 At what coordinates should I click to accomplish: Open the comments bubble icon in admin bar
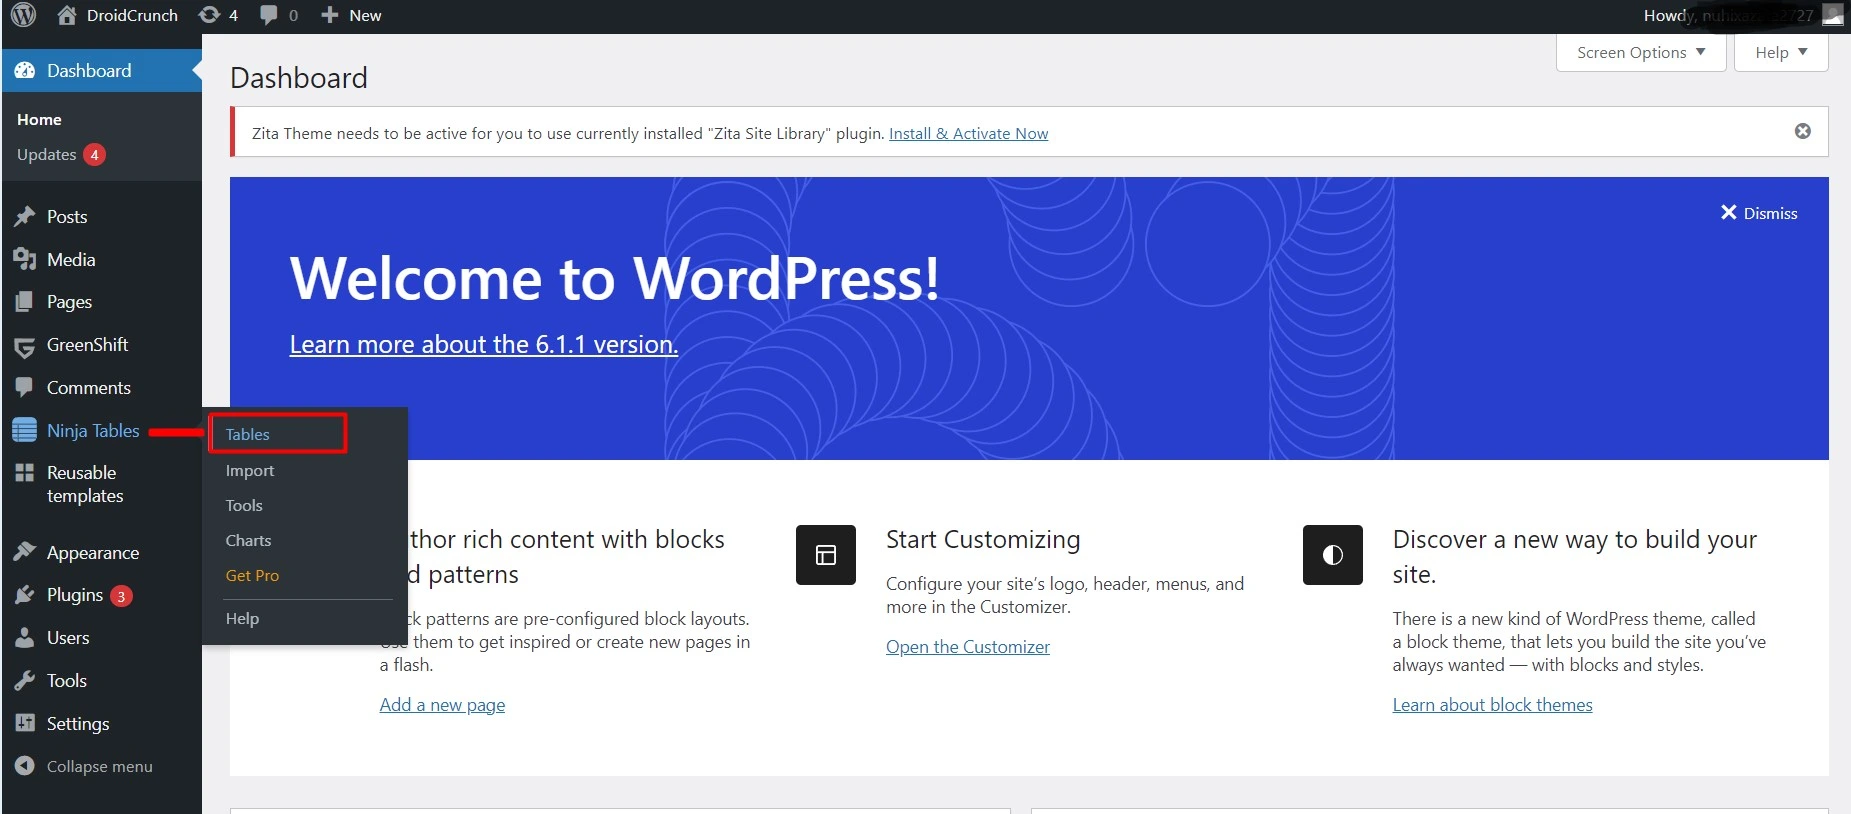[x=269, y=15]
